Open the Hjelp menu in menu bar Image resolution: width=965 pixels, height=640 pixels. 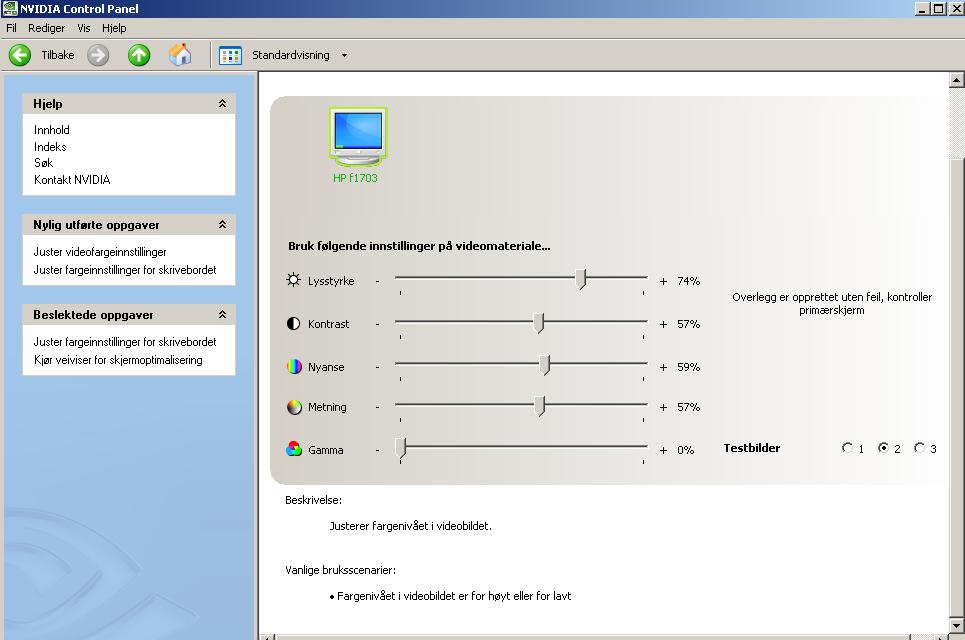coord(114,28)
